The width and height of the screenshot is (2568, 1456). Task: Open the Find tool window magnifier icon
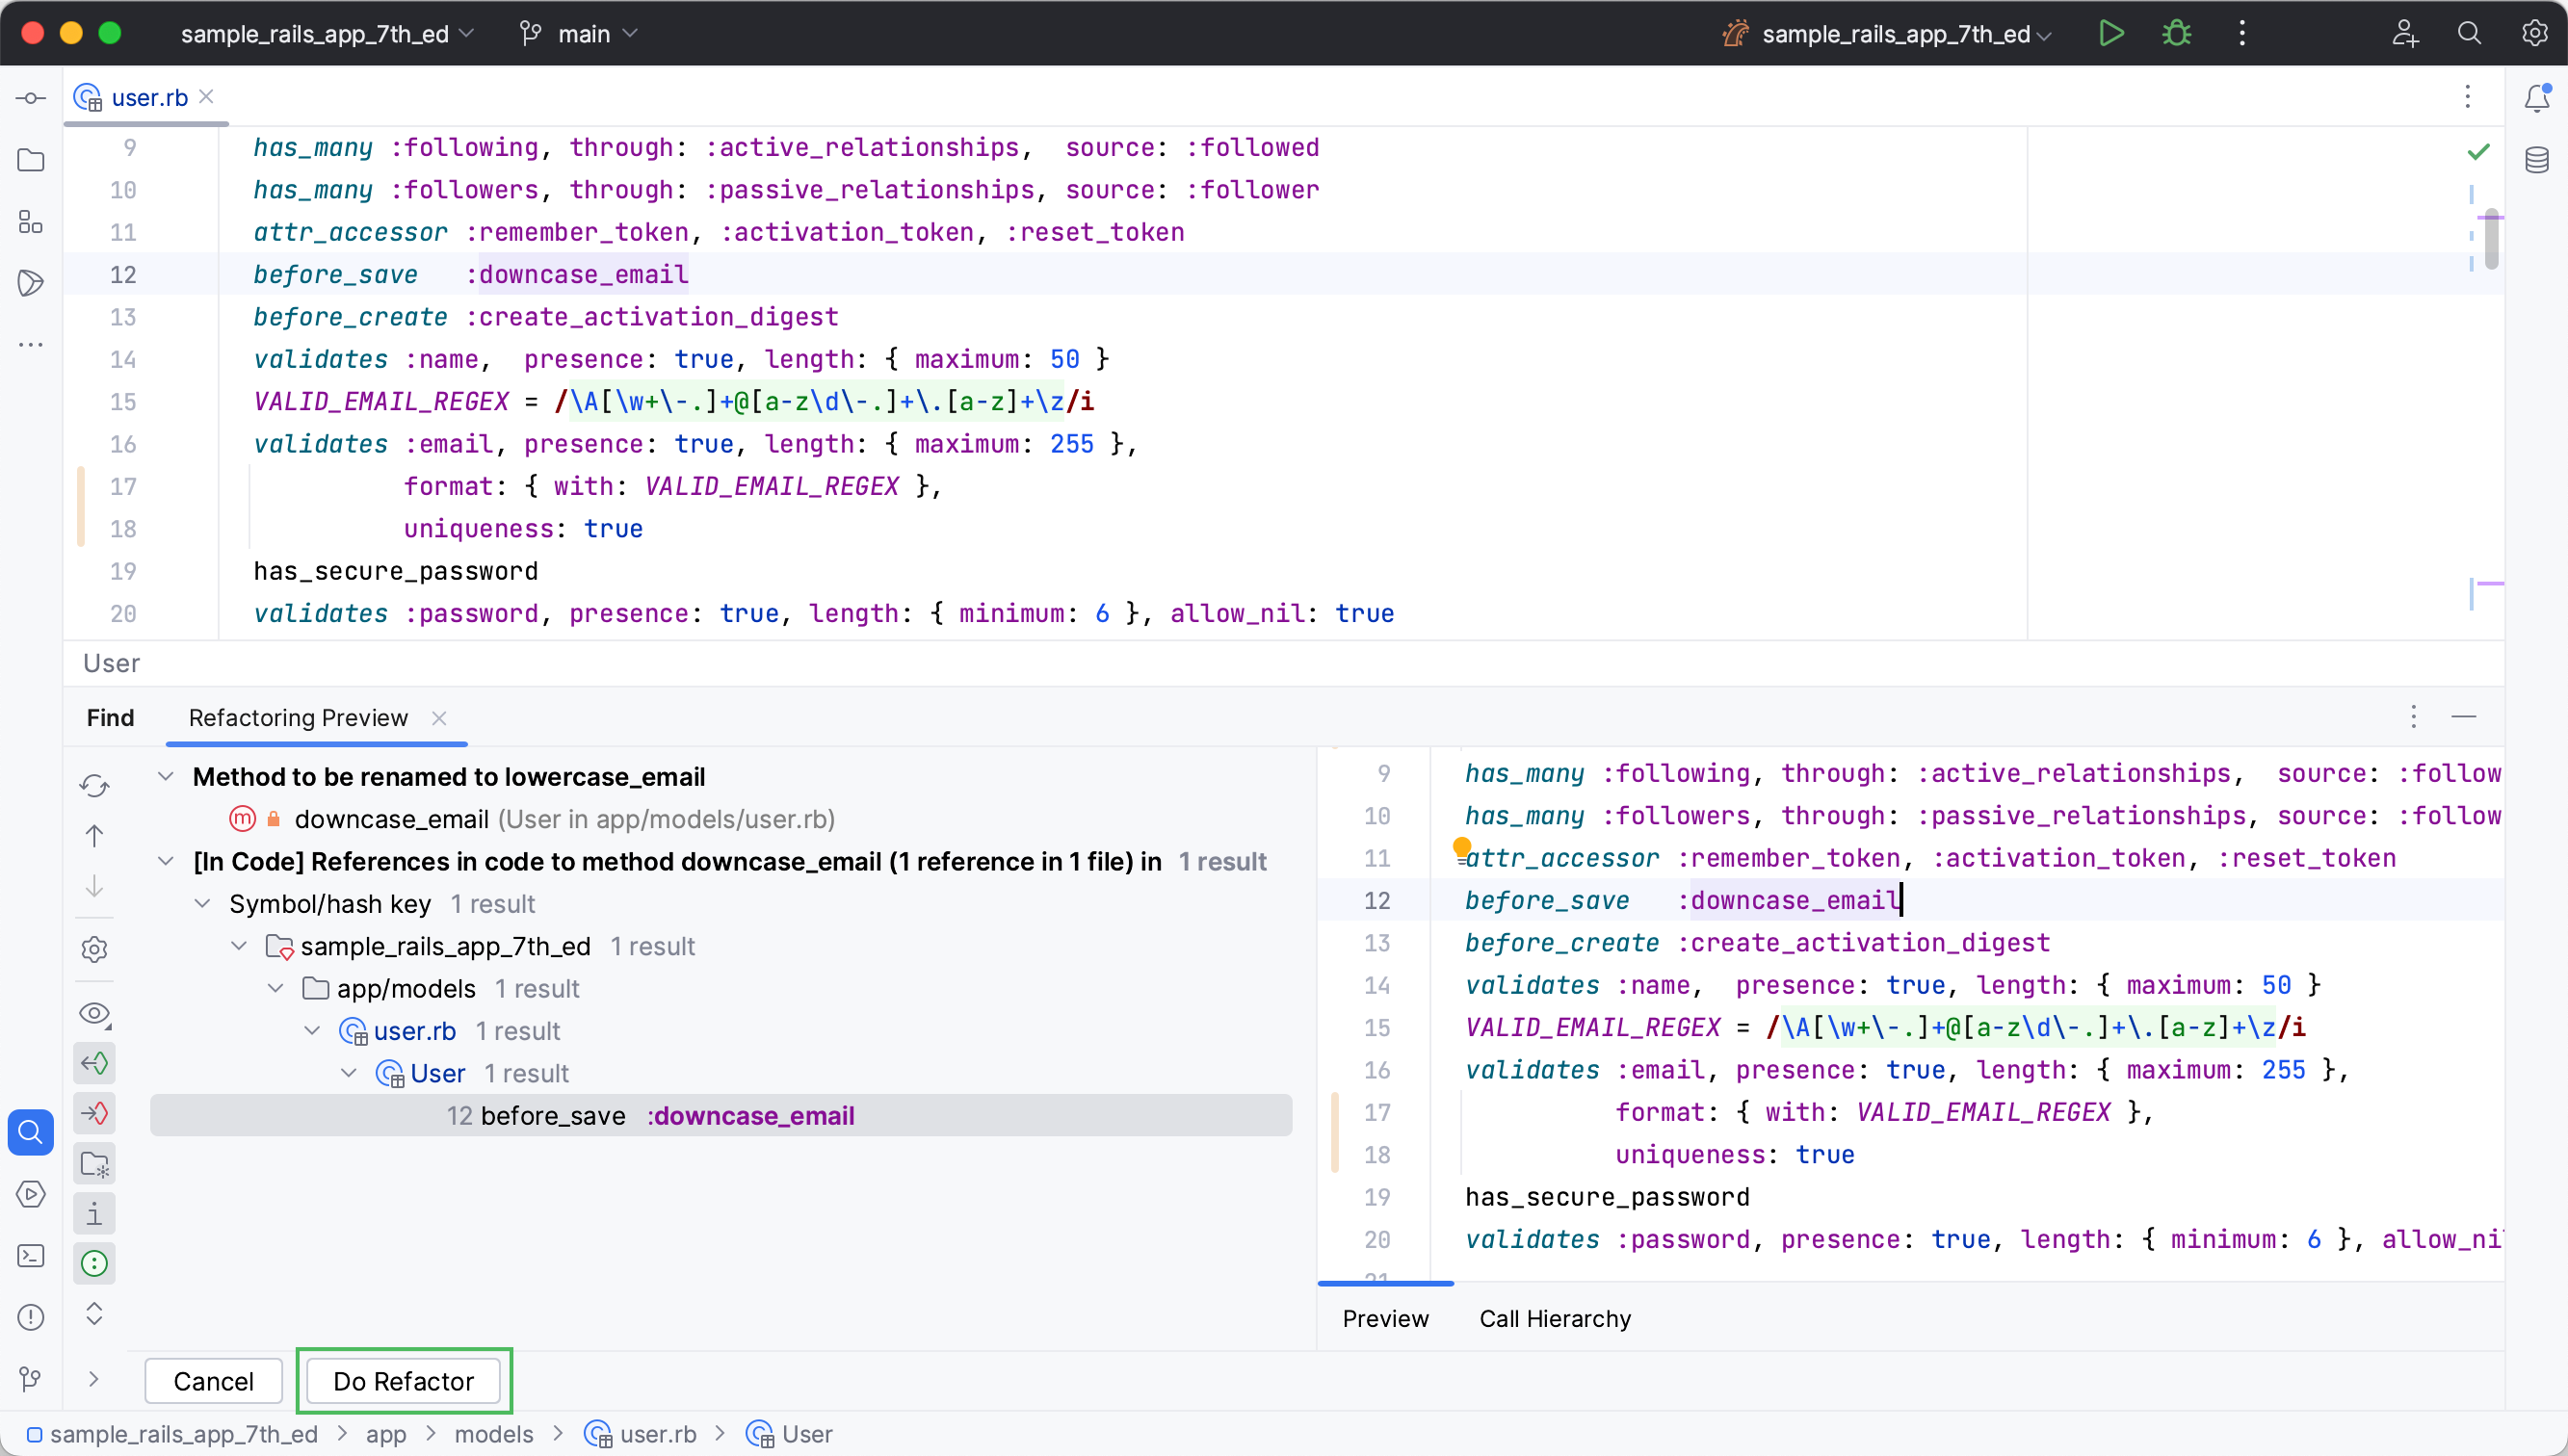[31, 1132]
